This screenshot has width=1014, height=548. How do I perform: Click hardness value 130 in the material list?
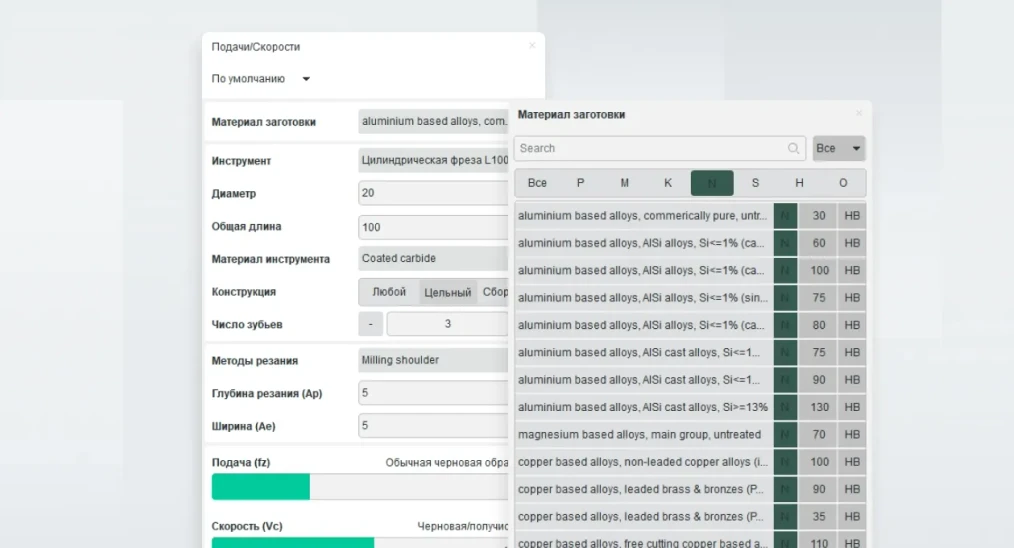click(819, 408)
